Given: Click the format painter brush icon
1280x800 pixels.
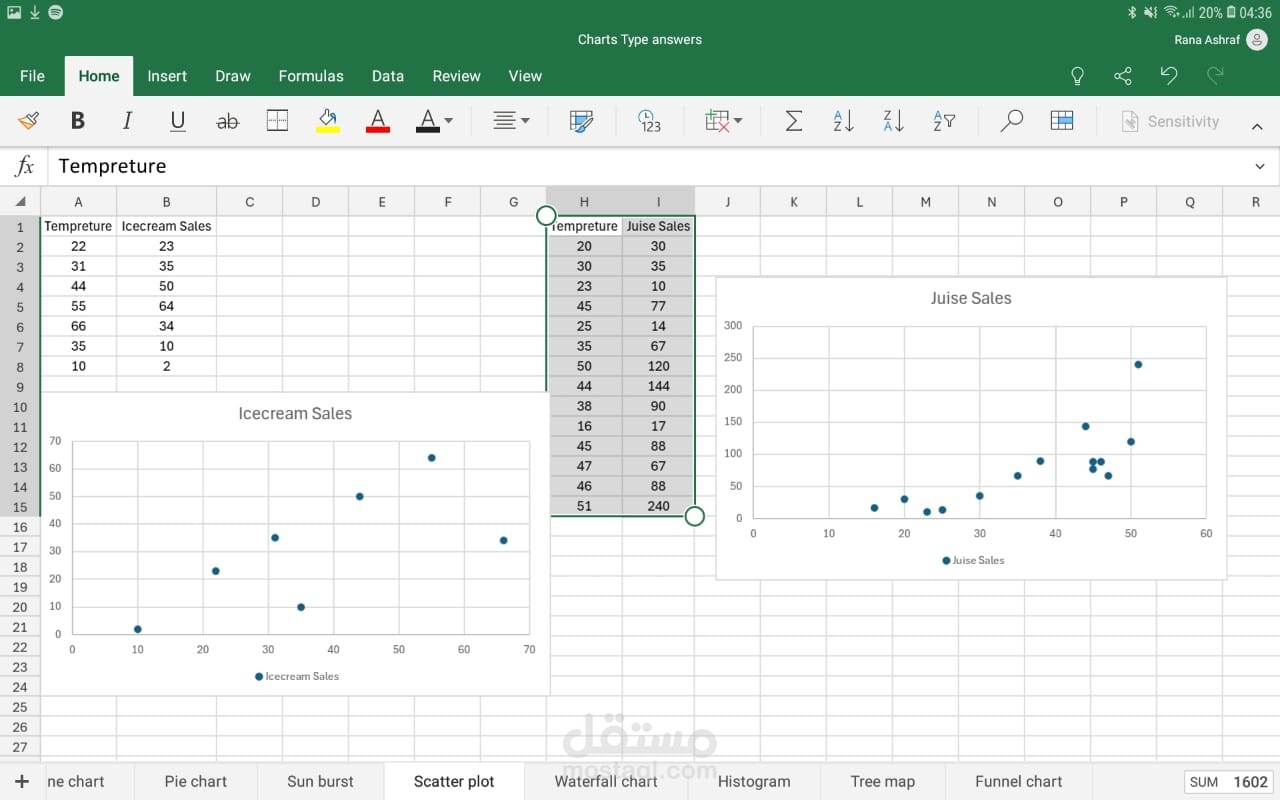Looking at the screenshot, I should pos(28,121).
